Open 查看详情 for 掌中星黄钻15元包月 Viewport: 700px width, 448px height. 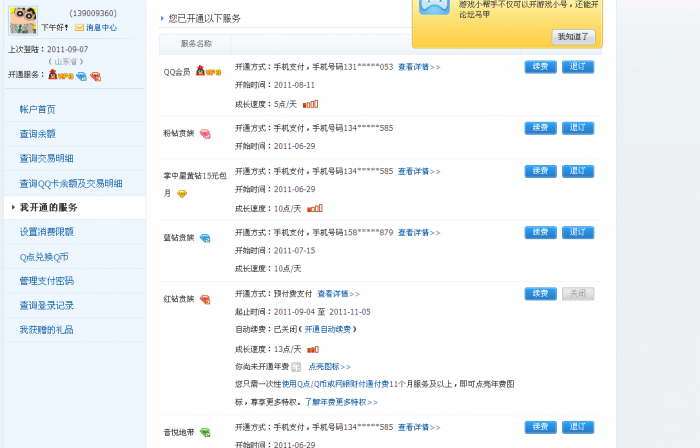tap(419, 171)
